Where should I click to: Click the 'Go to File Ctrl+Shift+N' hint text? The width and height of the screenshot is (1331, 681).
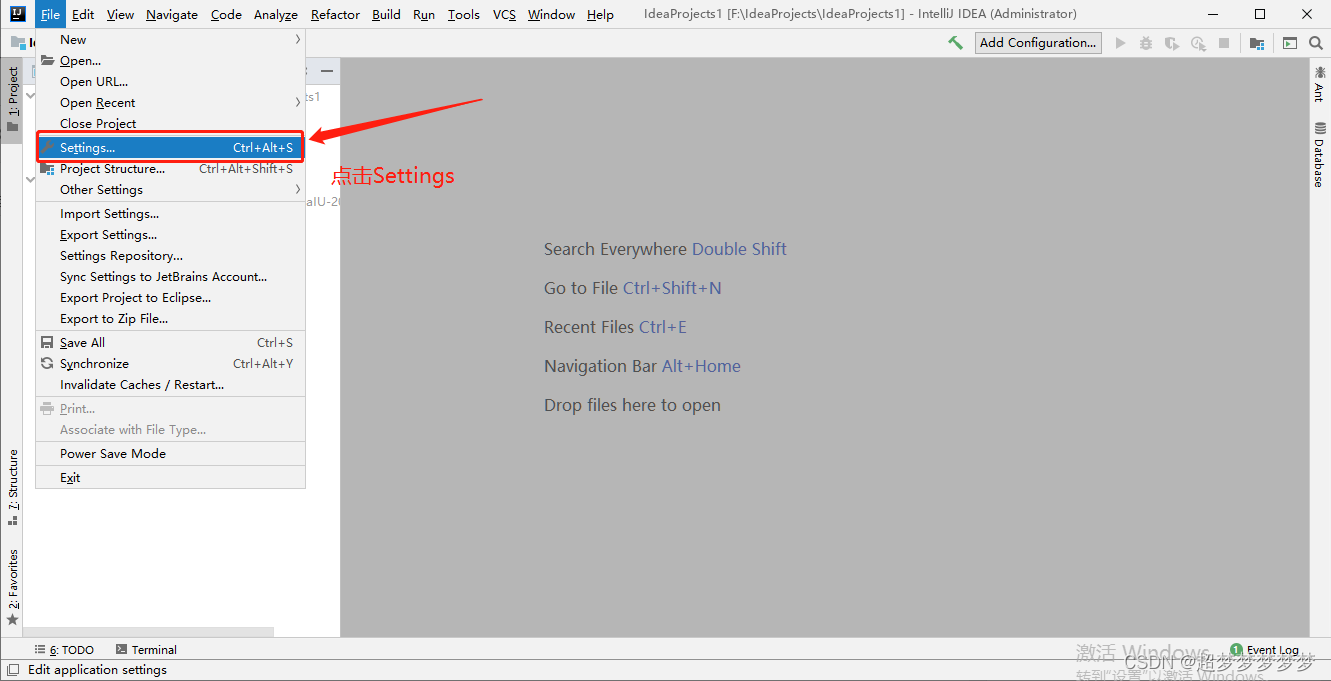[x=633, y=288]
